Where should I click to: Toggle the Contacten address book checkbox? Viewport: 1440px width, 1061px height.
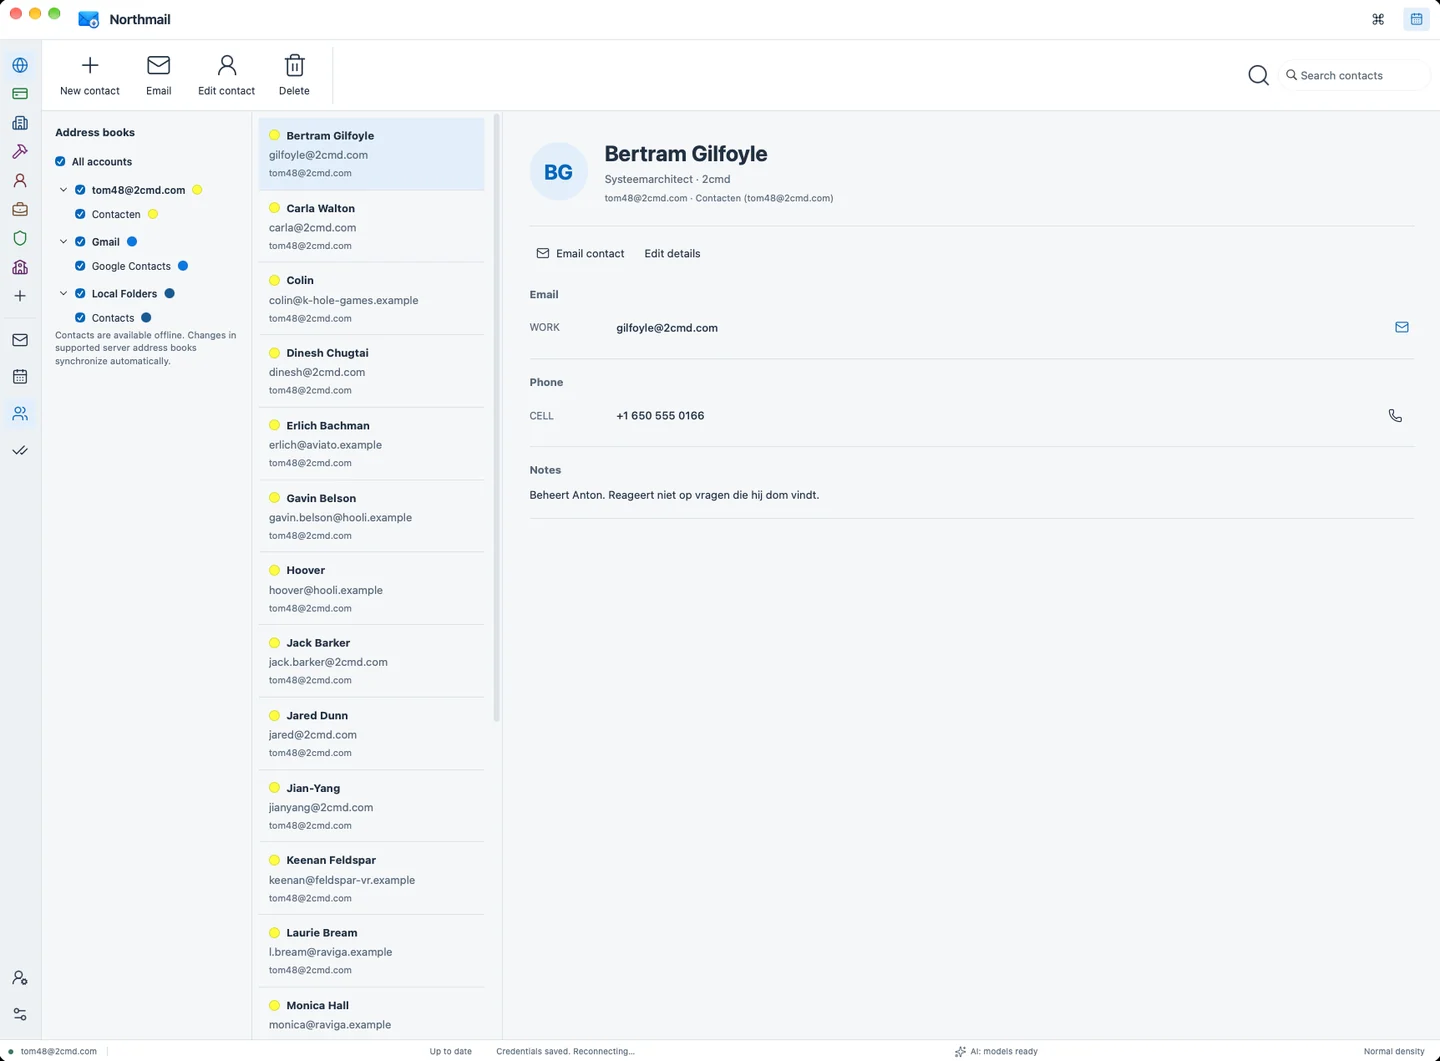coord(80,214)
